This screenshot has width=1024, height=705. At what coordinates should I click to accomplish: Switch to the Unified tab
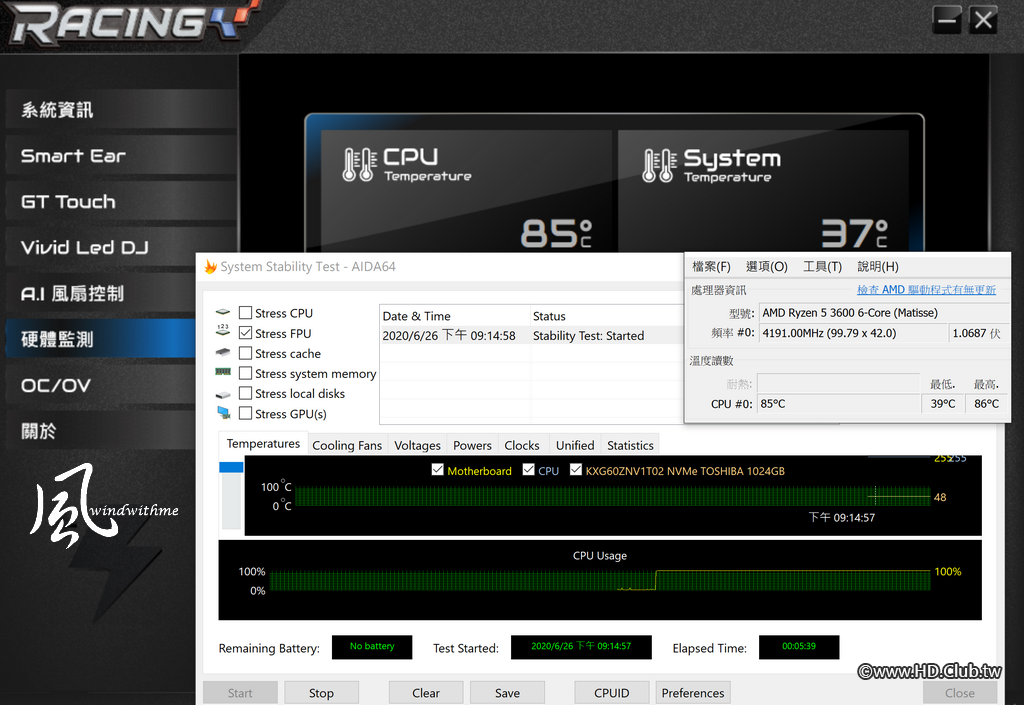coord(575,445)
